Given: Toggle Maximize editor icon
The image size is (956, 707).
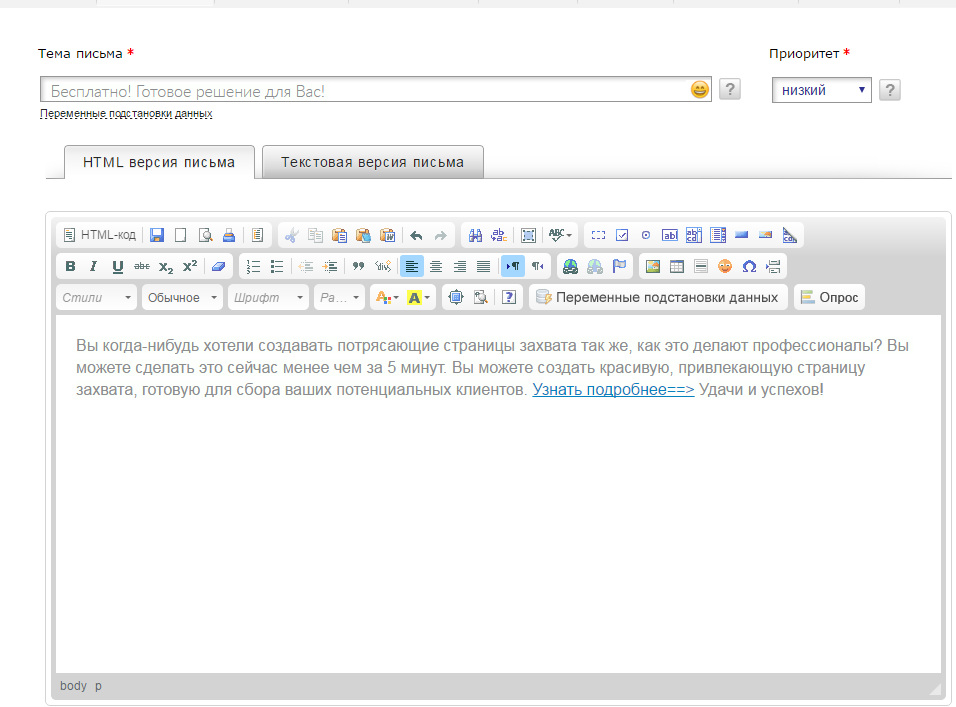Looking at the screenshot, I should pos(455,297).
